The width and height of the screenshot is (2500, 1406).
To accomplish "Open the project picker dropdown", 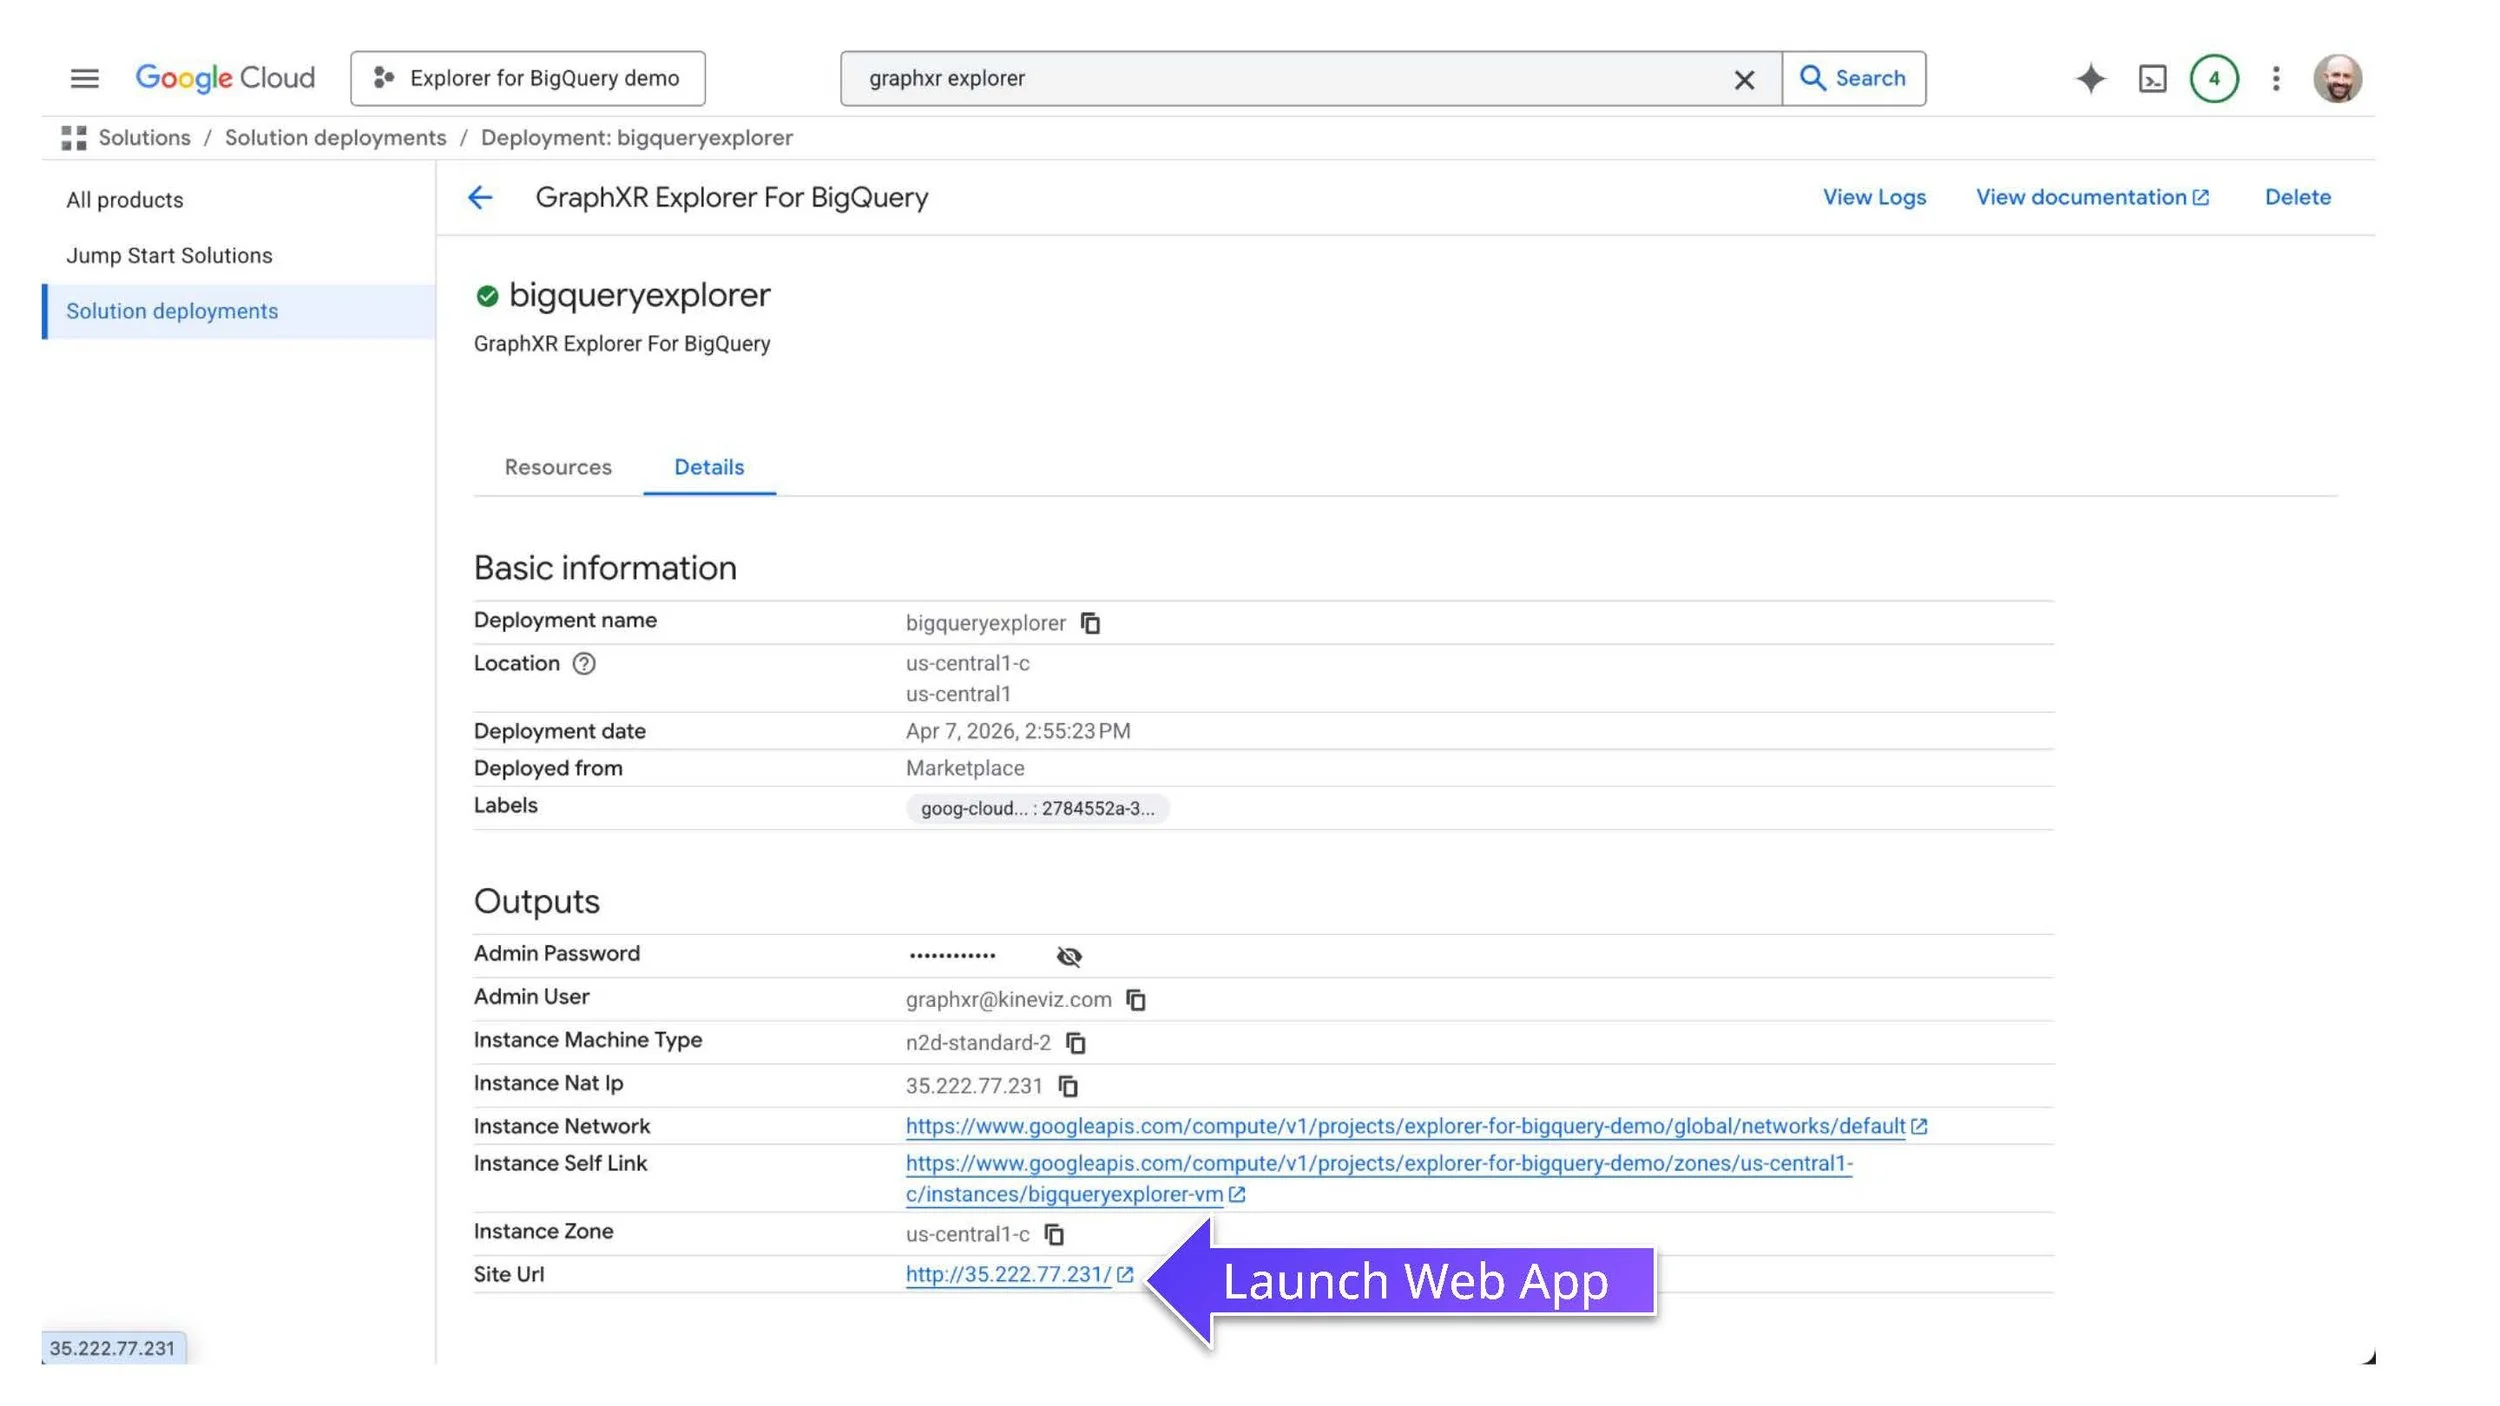I will pyautogui.click(x=527, y=78).
